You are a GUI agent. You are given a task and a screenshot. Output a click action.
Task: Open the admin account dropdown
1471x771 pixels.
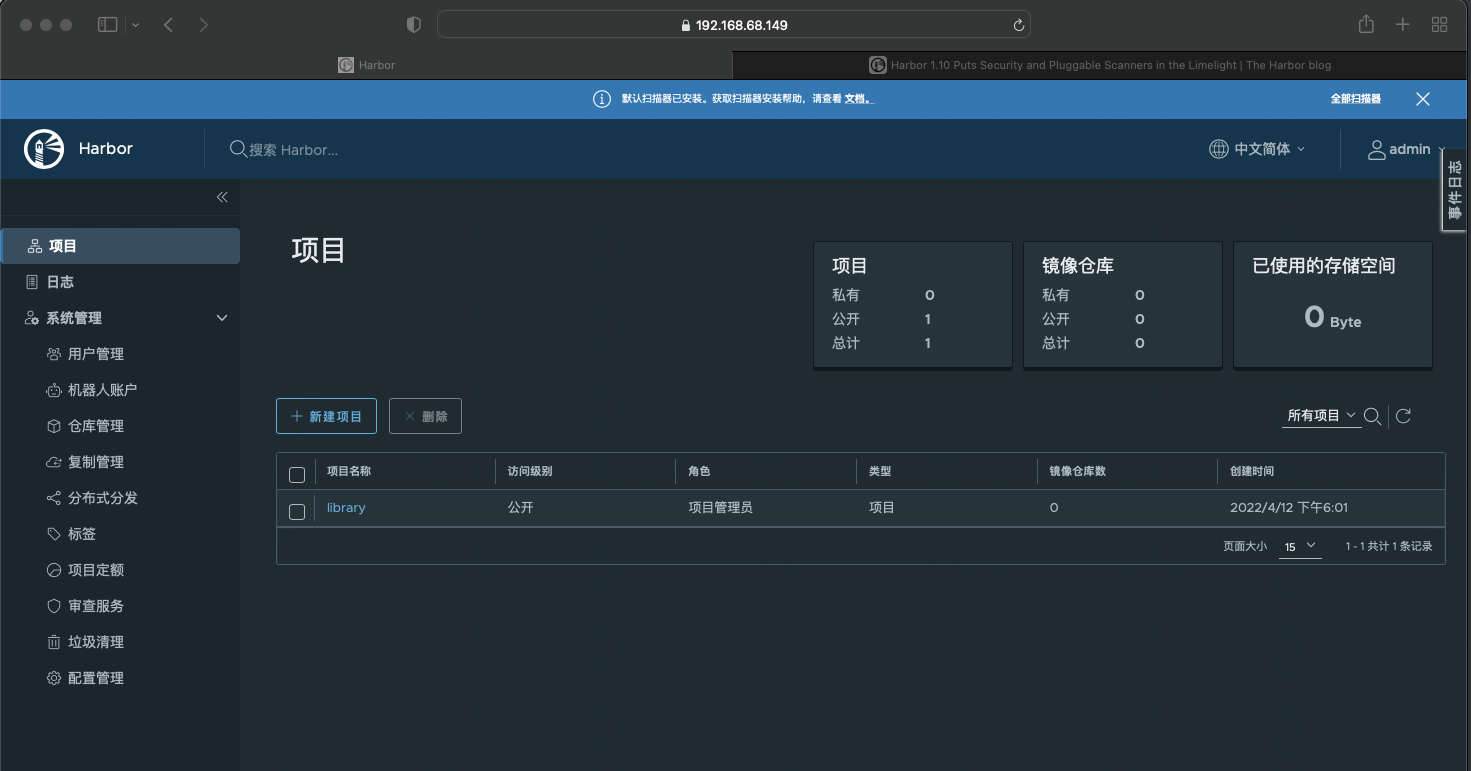coord(1407,149)
